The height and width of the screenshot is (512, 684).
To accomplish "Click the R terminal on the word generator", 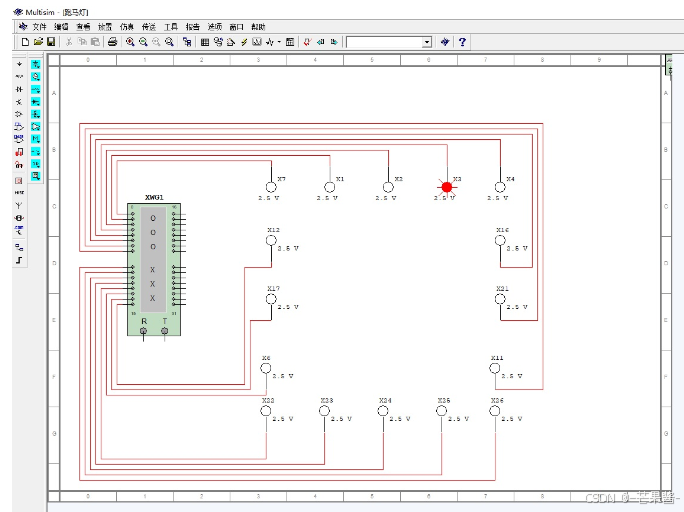I will click(144, 331).
